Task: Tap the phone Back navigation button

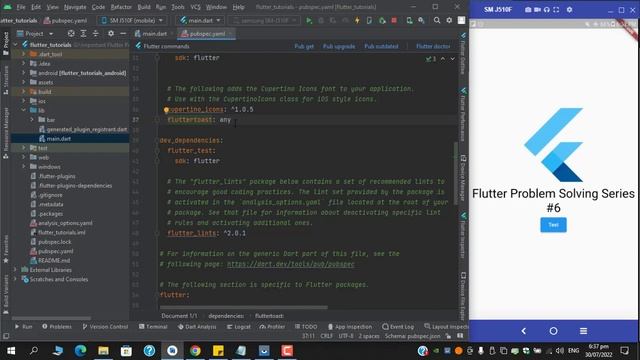Action: (x=524, y=331)
